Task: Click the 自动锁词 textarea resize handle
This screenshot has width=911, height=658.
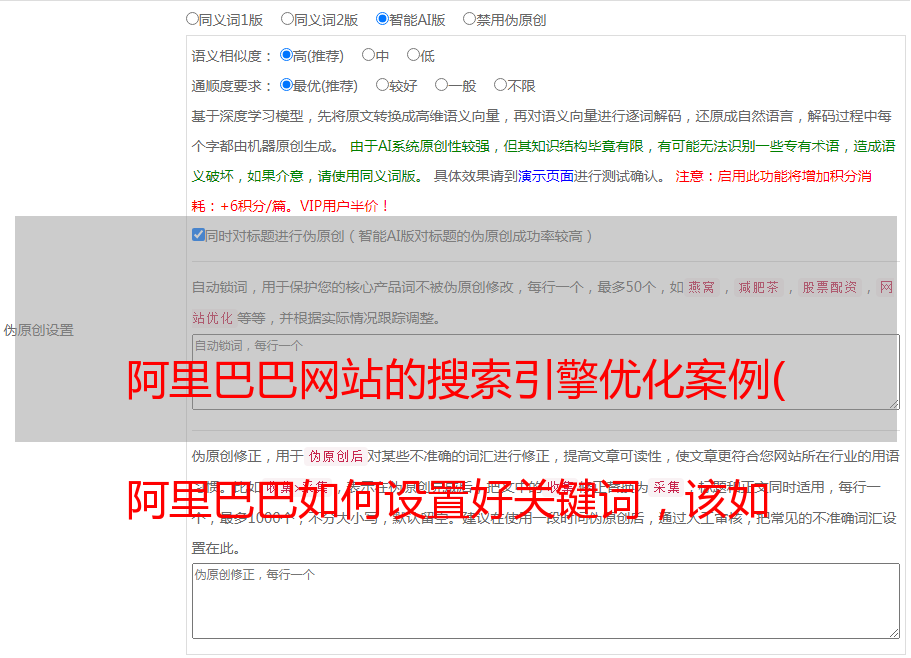Action: tap(894, 404)
